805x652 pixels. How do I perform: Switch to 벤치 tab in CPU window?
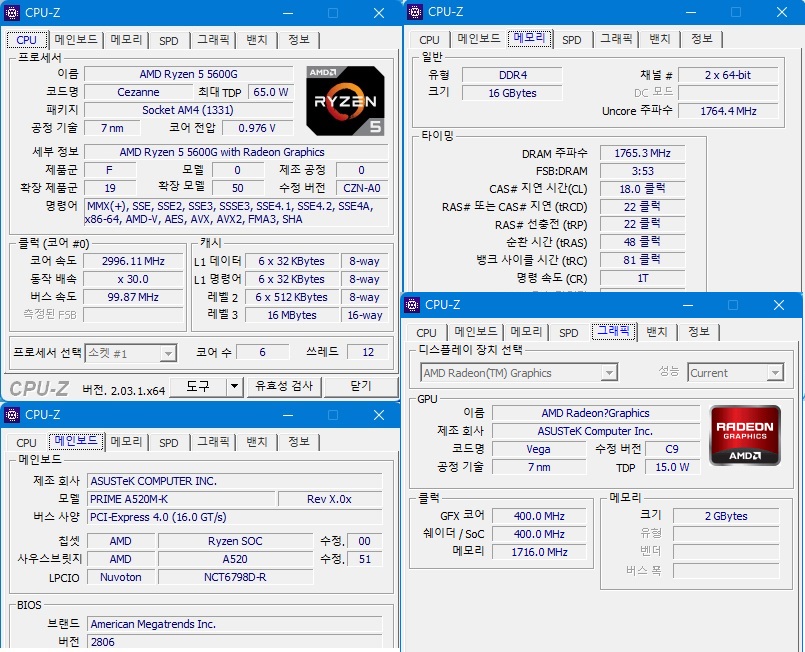(257, 40)
